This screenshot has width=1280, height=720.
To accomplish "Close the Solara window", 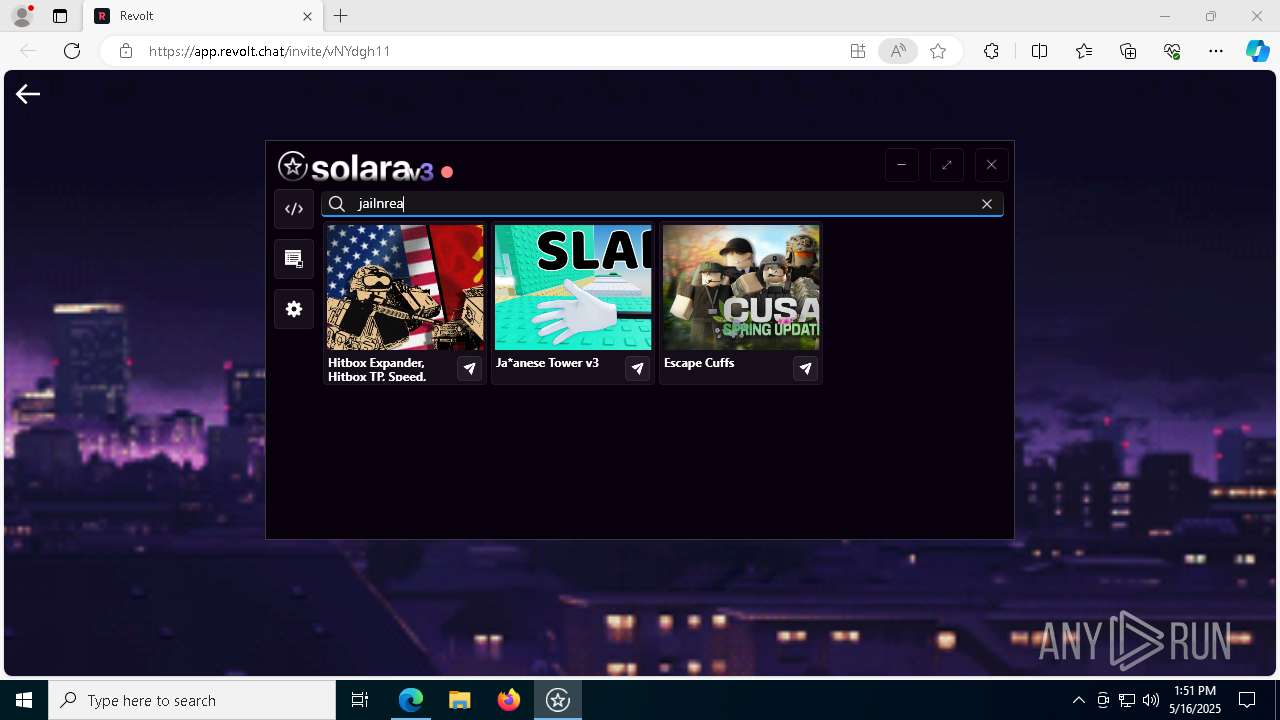I will pos(991,165).
